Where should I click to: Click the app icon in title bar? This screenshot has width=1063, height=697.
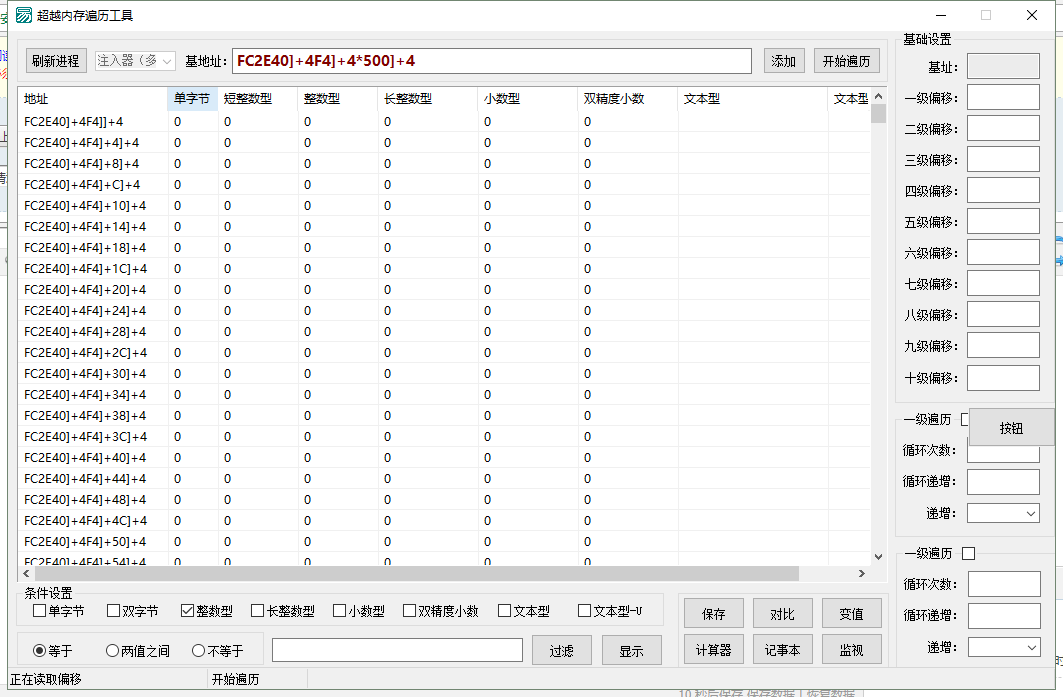(x=21, y=15)
